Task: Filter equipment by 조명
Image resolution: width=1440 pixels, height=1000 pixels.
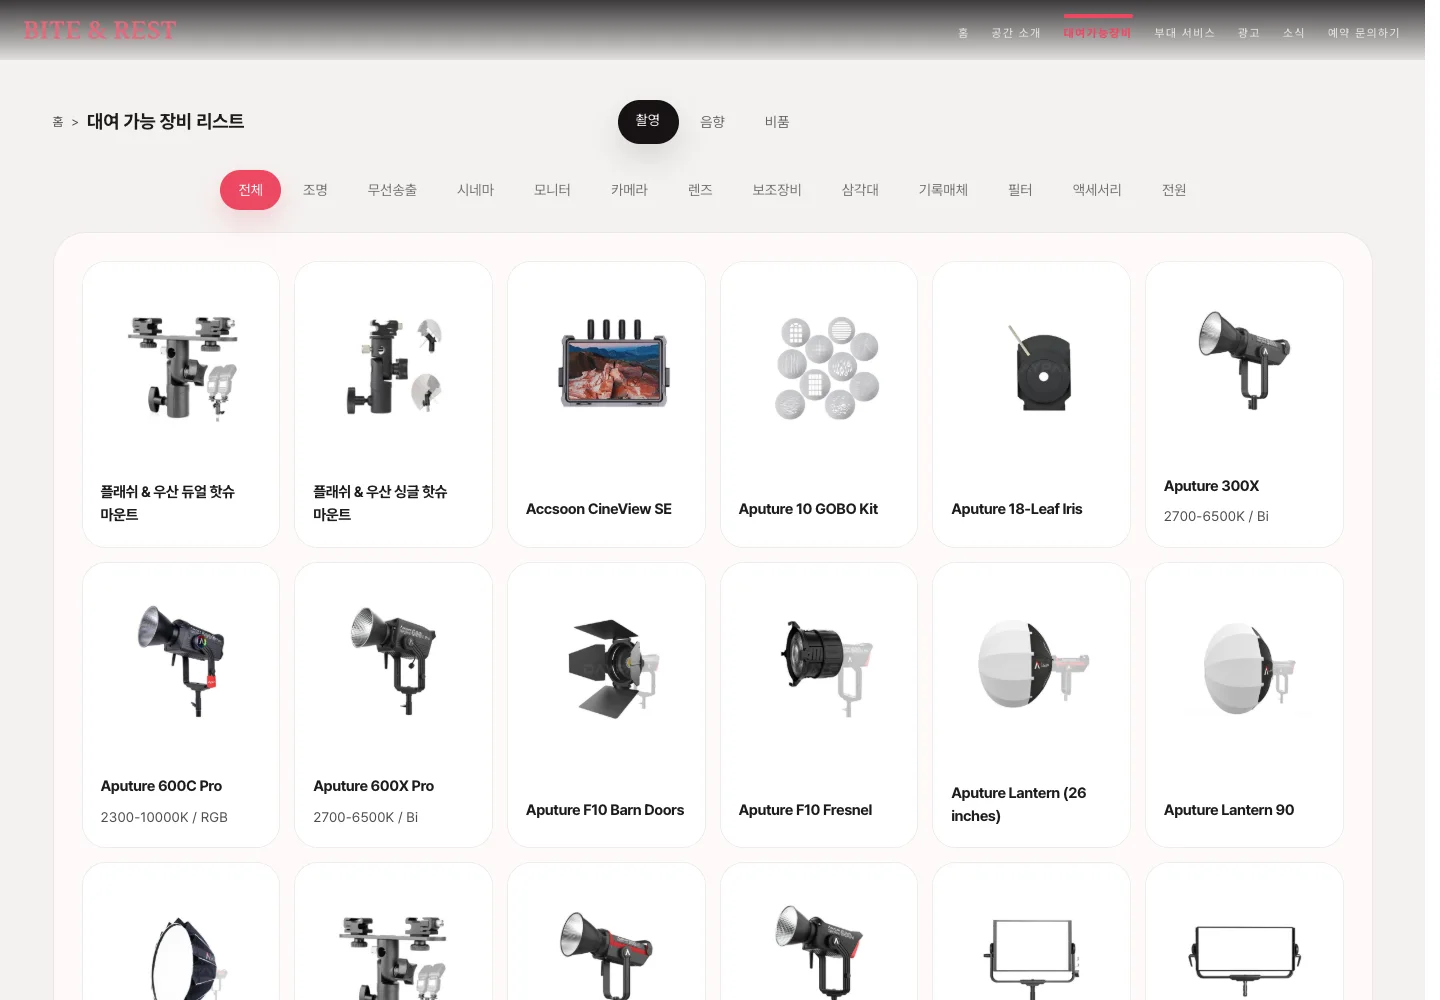Action: click(316, 190)
